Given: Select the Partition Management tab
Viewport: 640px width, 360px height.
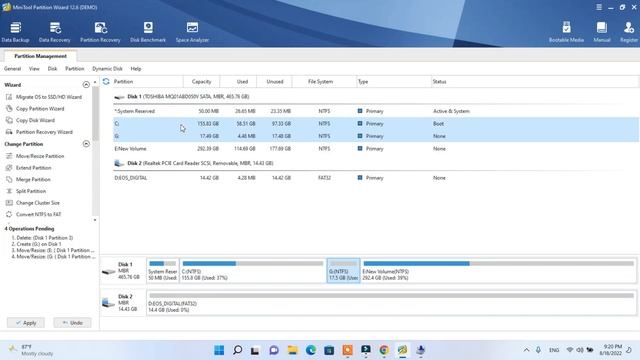Looking at the screenshot, I should point(40,56).
